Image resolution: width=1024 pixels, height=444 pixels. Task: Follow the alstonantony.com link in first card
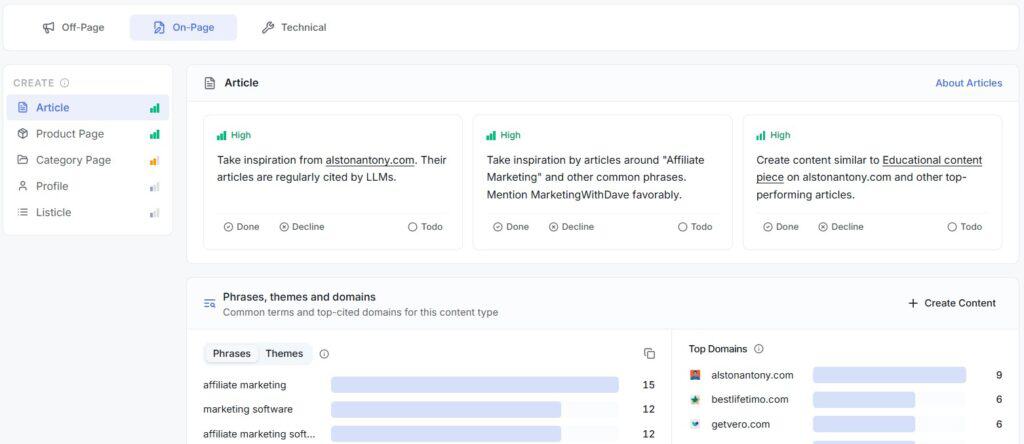[370, 160]
